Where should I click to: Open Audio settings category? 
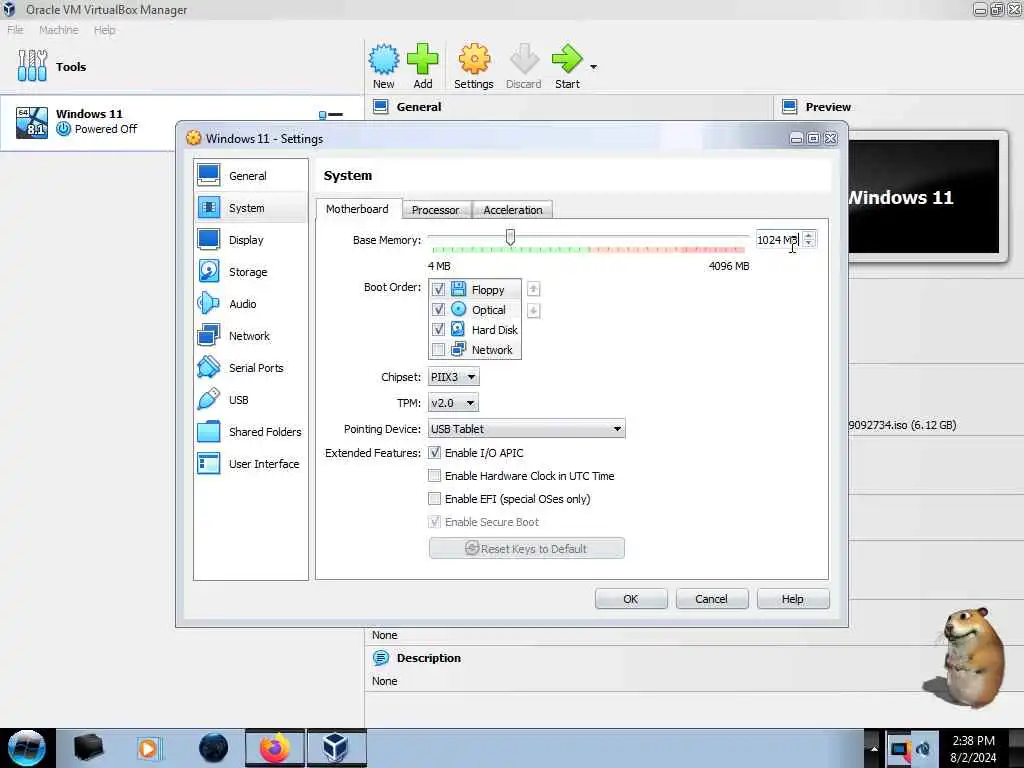(x=251, y=304)
